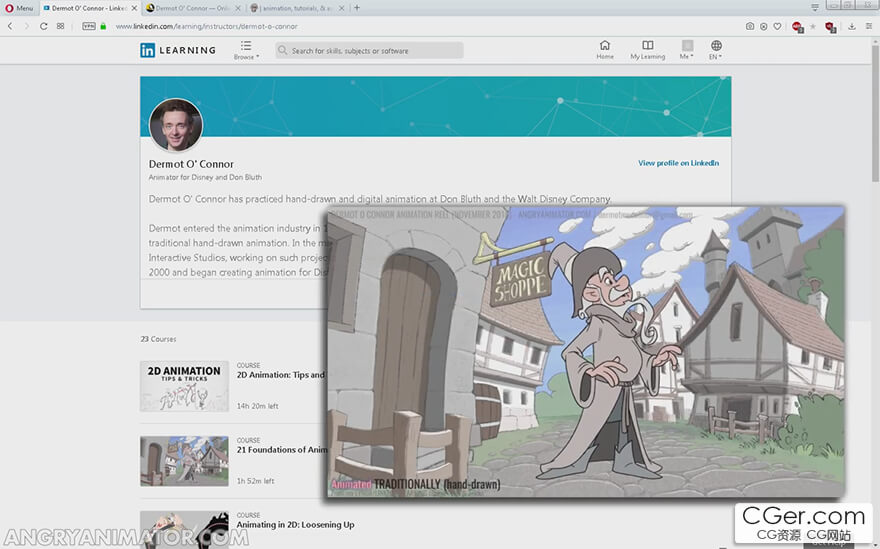
Task: Click the green security padlock icon
Action: click(103, 26)
